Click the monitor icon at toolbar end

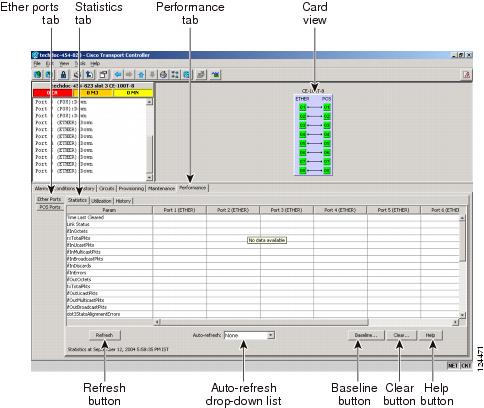(216, 75)
